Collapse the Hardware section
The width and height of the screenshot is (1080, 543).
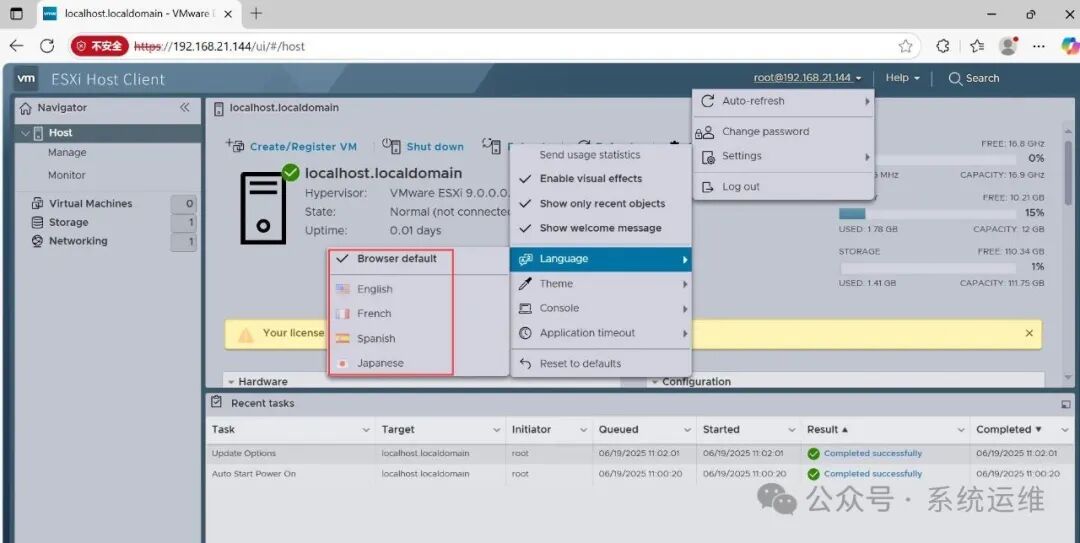click(x=231, y=382)
